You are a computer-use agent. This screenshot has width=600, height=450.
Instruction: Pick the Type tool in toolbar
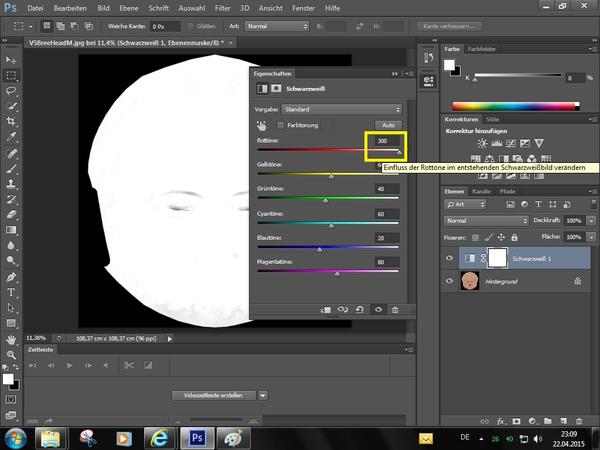click(x=11, y=292)
